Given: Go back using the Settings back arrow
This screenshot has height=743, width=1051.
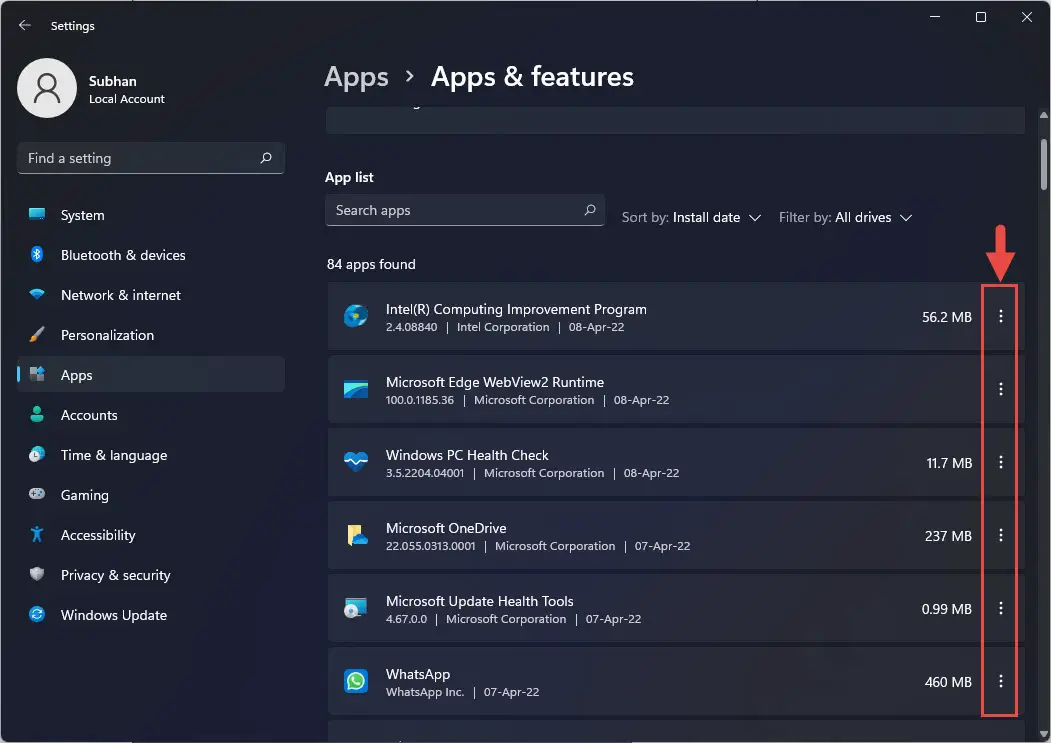Looking at the screenshot, I should point(25,25).
